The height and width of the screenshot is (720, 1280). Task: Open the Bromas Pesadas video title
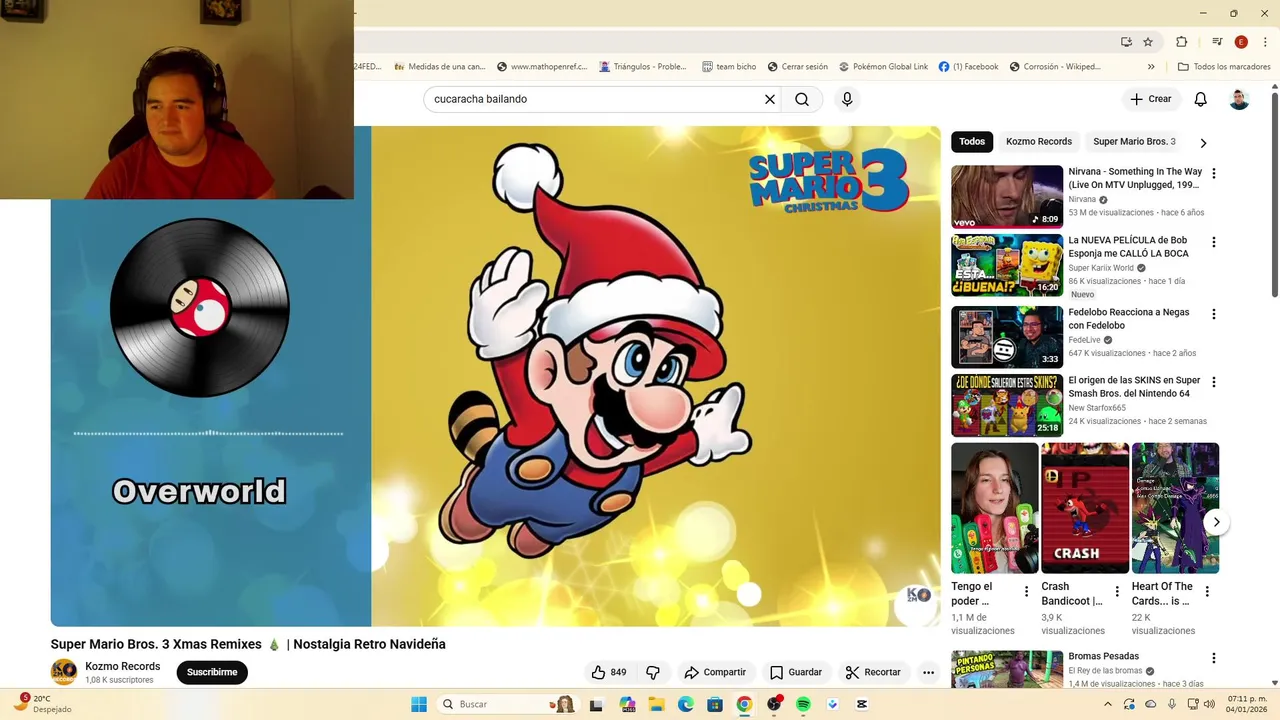1103,657
